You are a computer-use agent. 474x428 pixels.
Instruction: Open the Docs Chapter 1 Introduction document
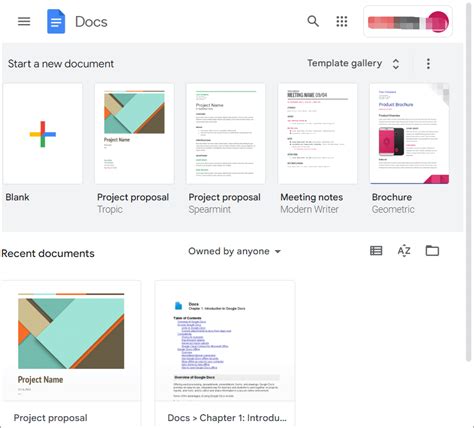[x=225, y=354]
